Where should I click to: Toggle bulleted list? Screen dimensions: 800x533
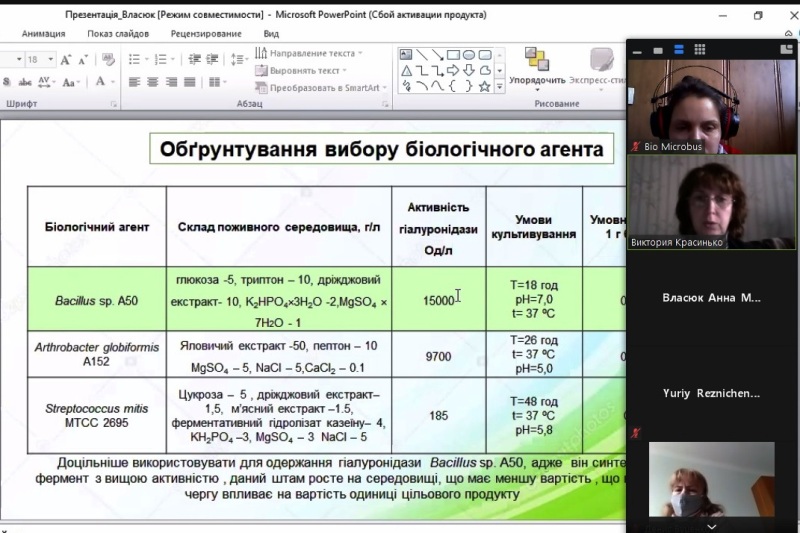pos(134,60)
